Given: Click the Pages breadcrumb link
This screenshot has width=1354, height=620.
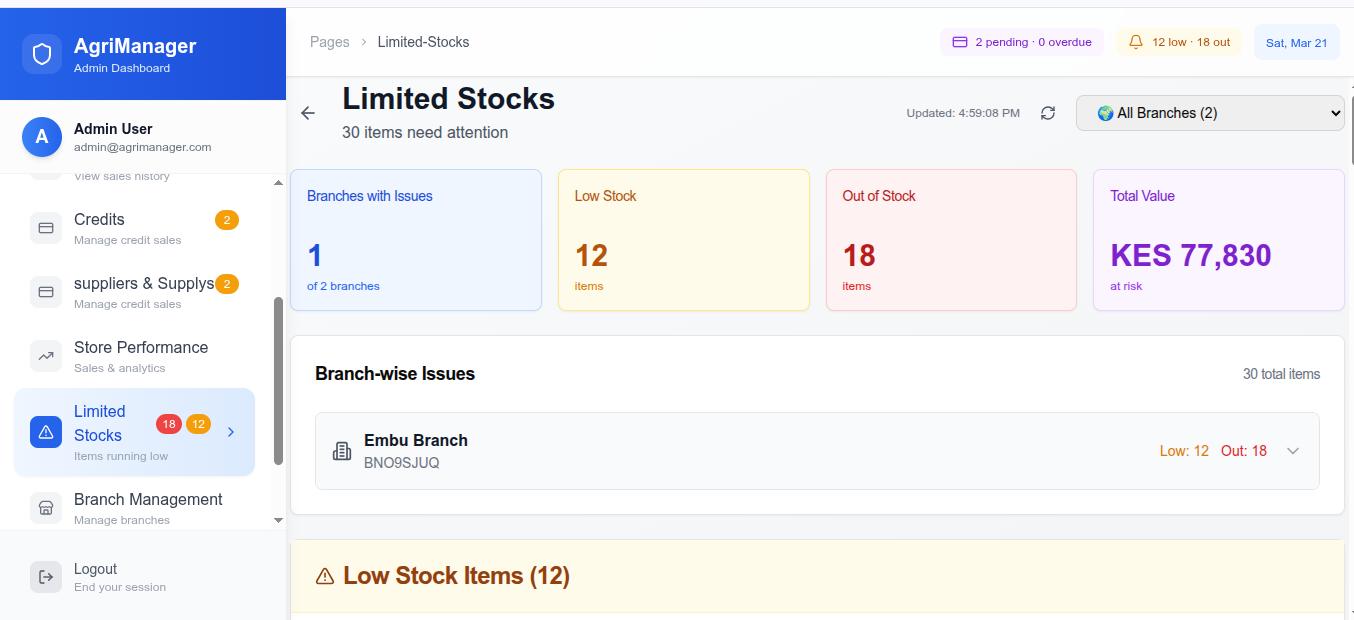Looking at the screenshot, I should (x=330, y=42).
